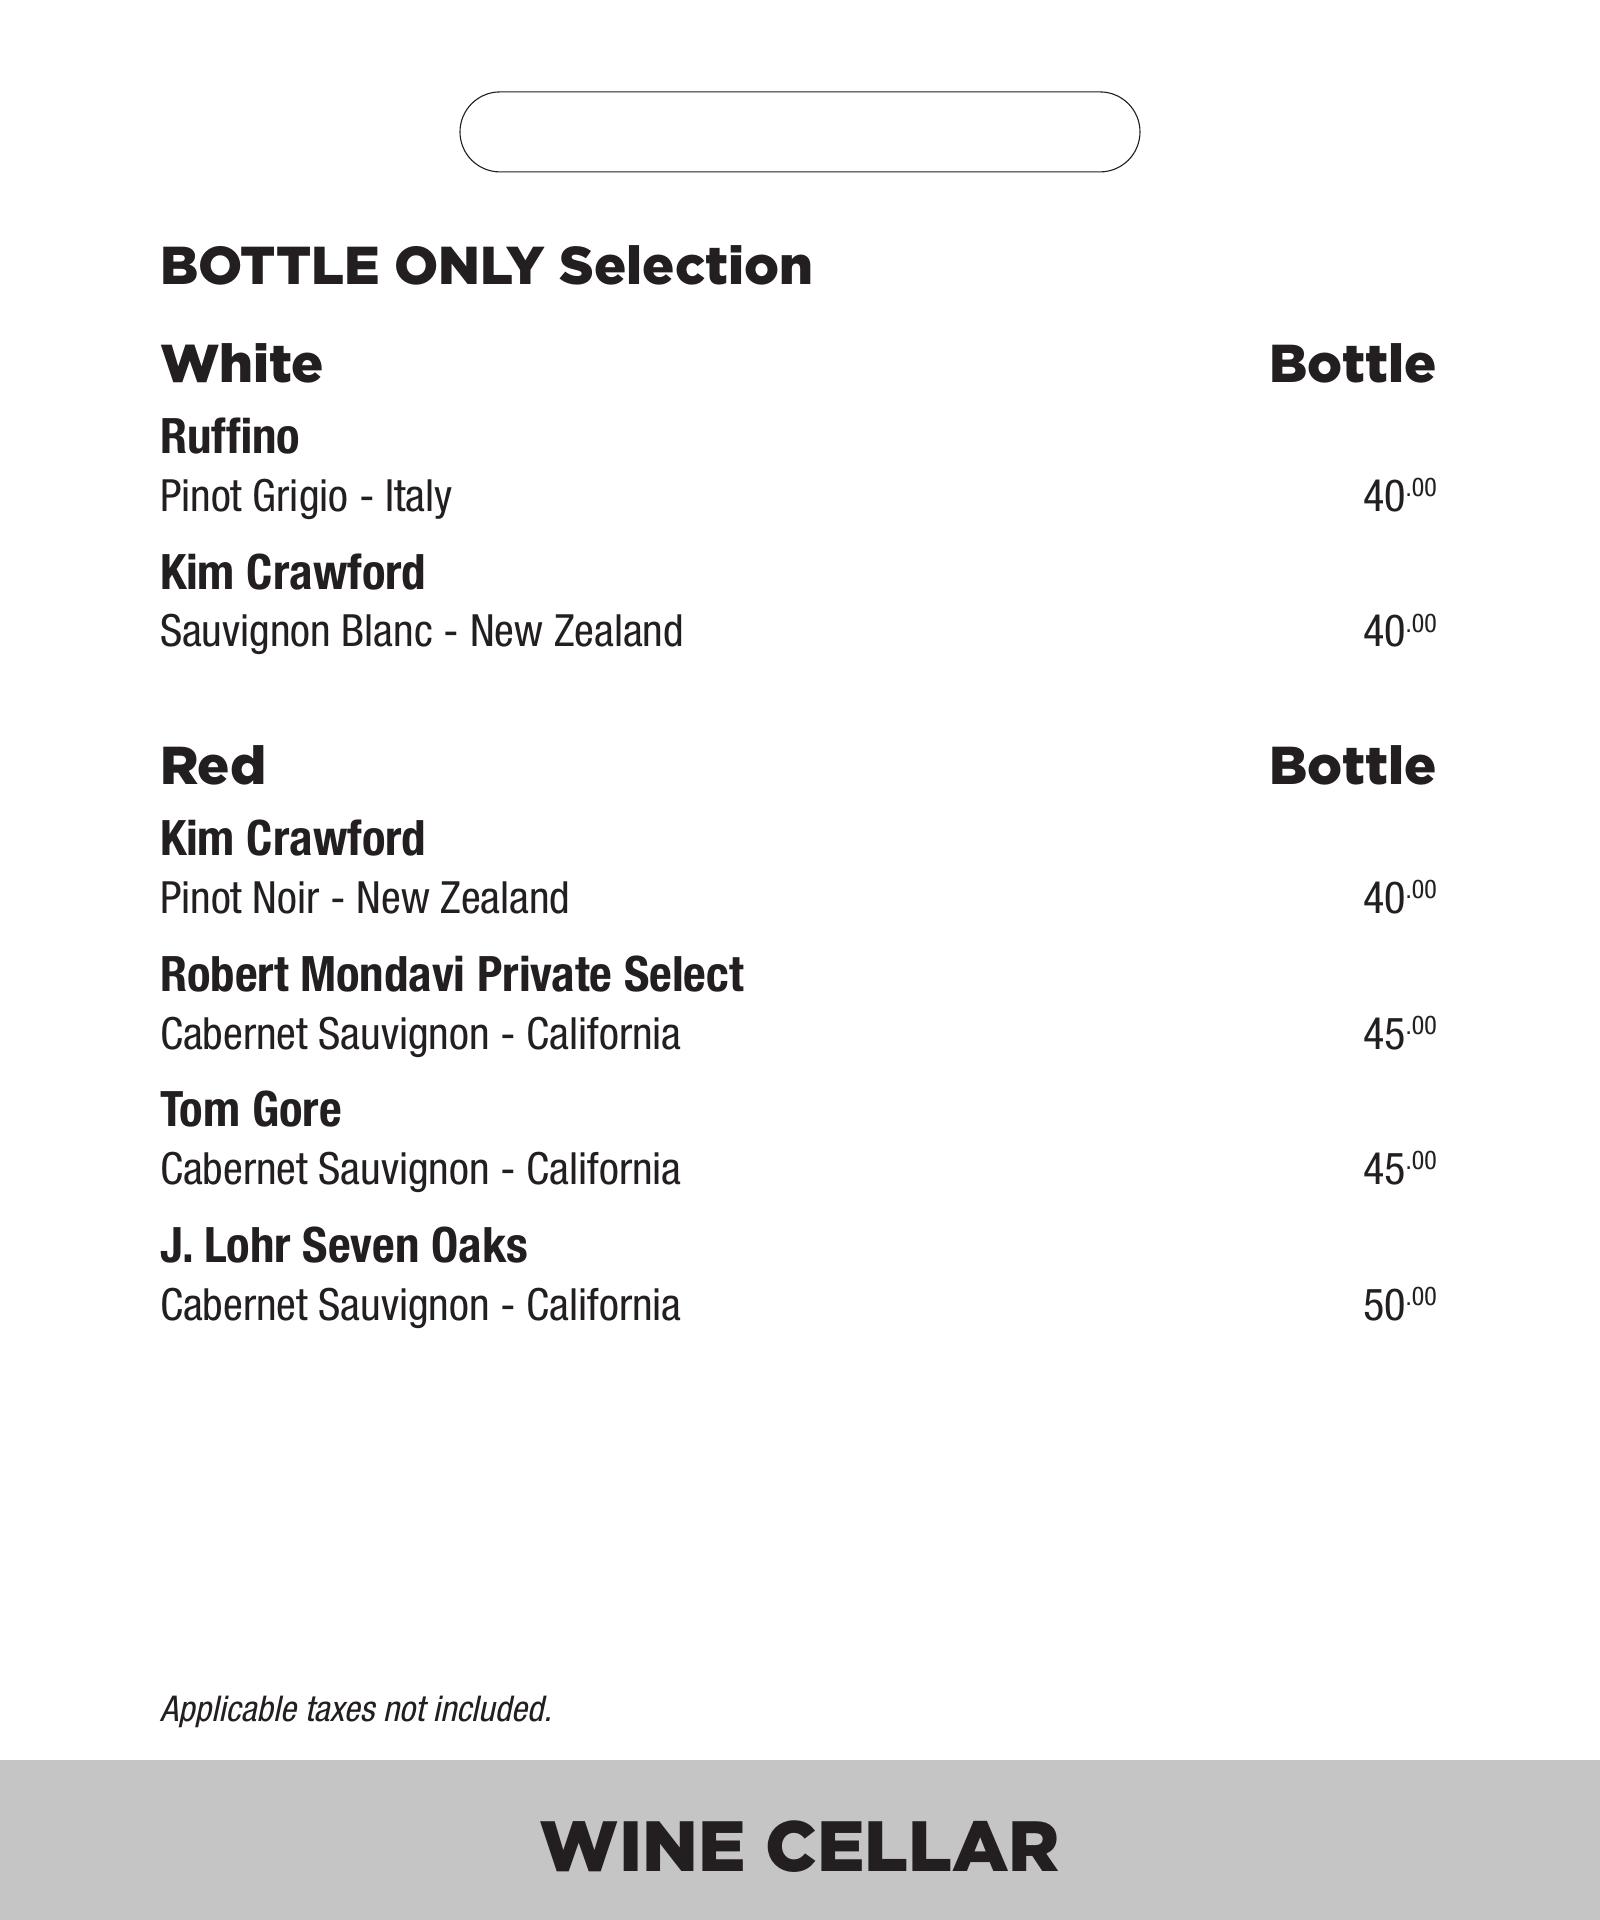The height and width of the screenshot is (1920, 1600).
Task: Select Kim Crawford under the Red section
Action: point(292,839)
